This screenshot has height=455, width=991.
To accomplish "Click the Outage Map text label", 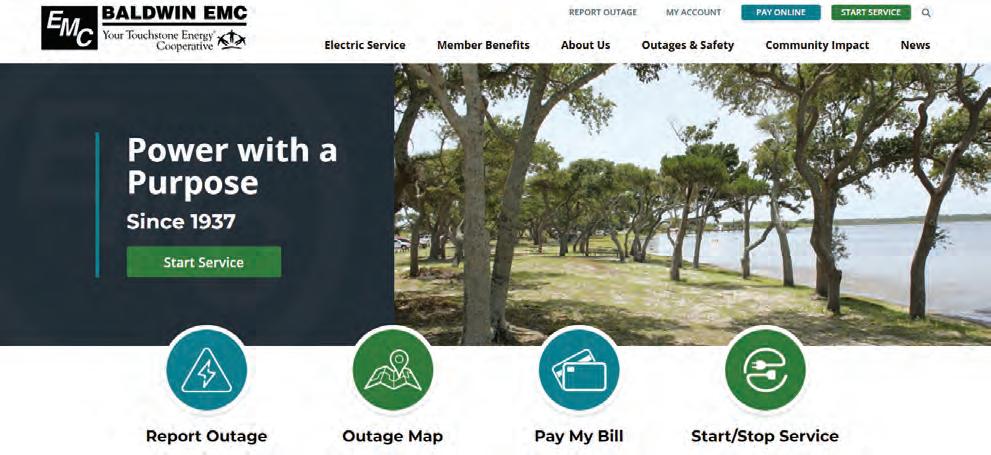I will point(392,436).
